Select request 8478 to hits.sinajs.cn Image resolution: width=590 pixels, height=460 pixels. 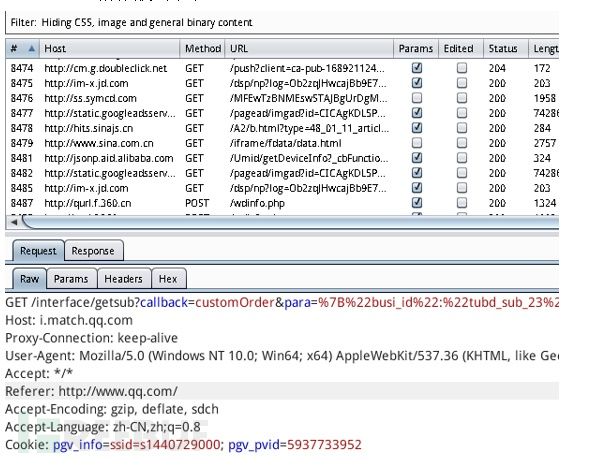click(x=282, y=128)
